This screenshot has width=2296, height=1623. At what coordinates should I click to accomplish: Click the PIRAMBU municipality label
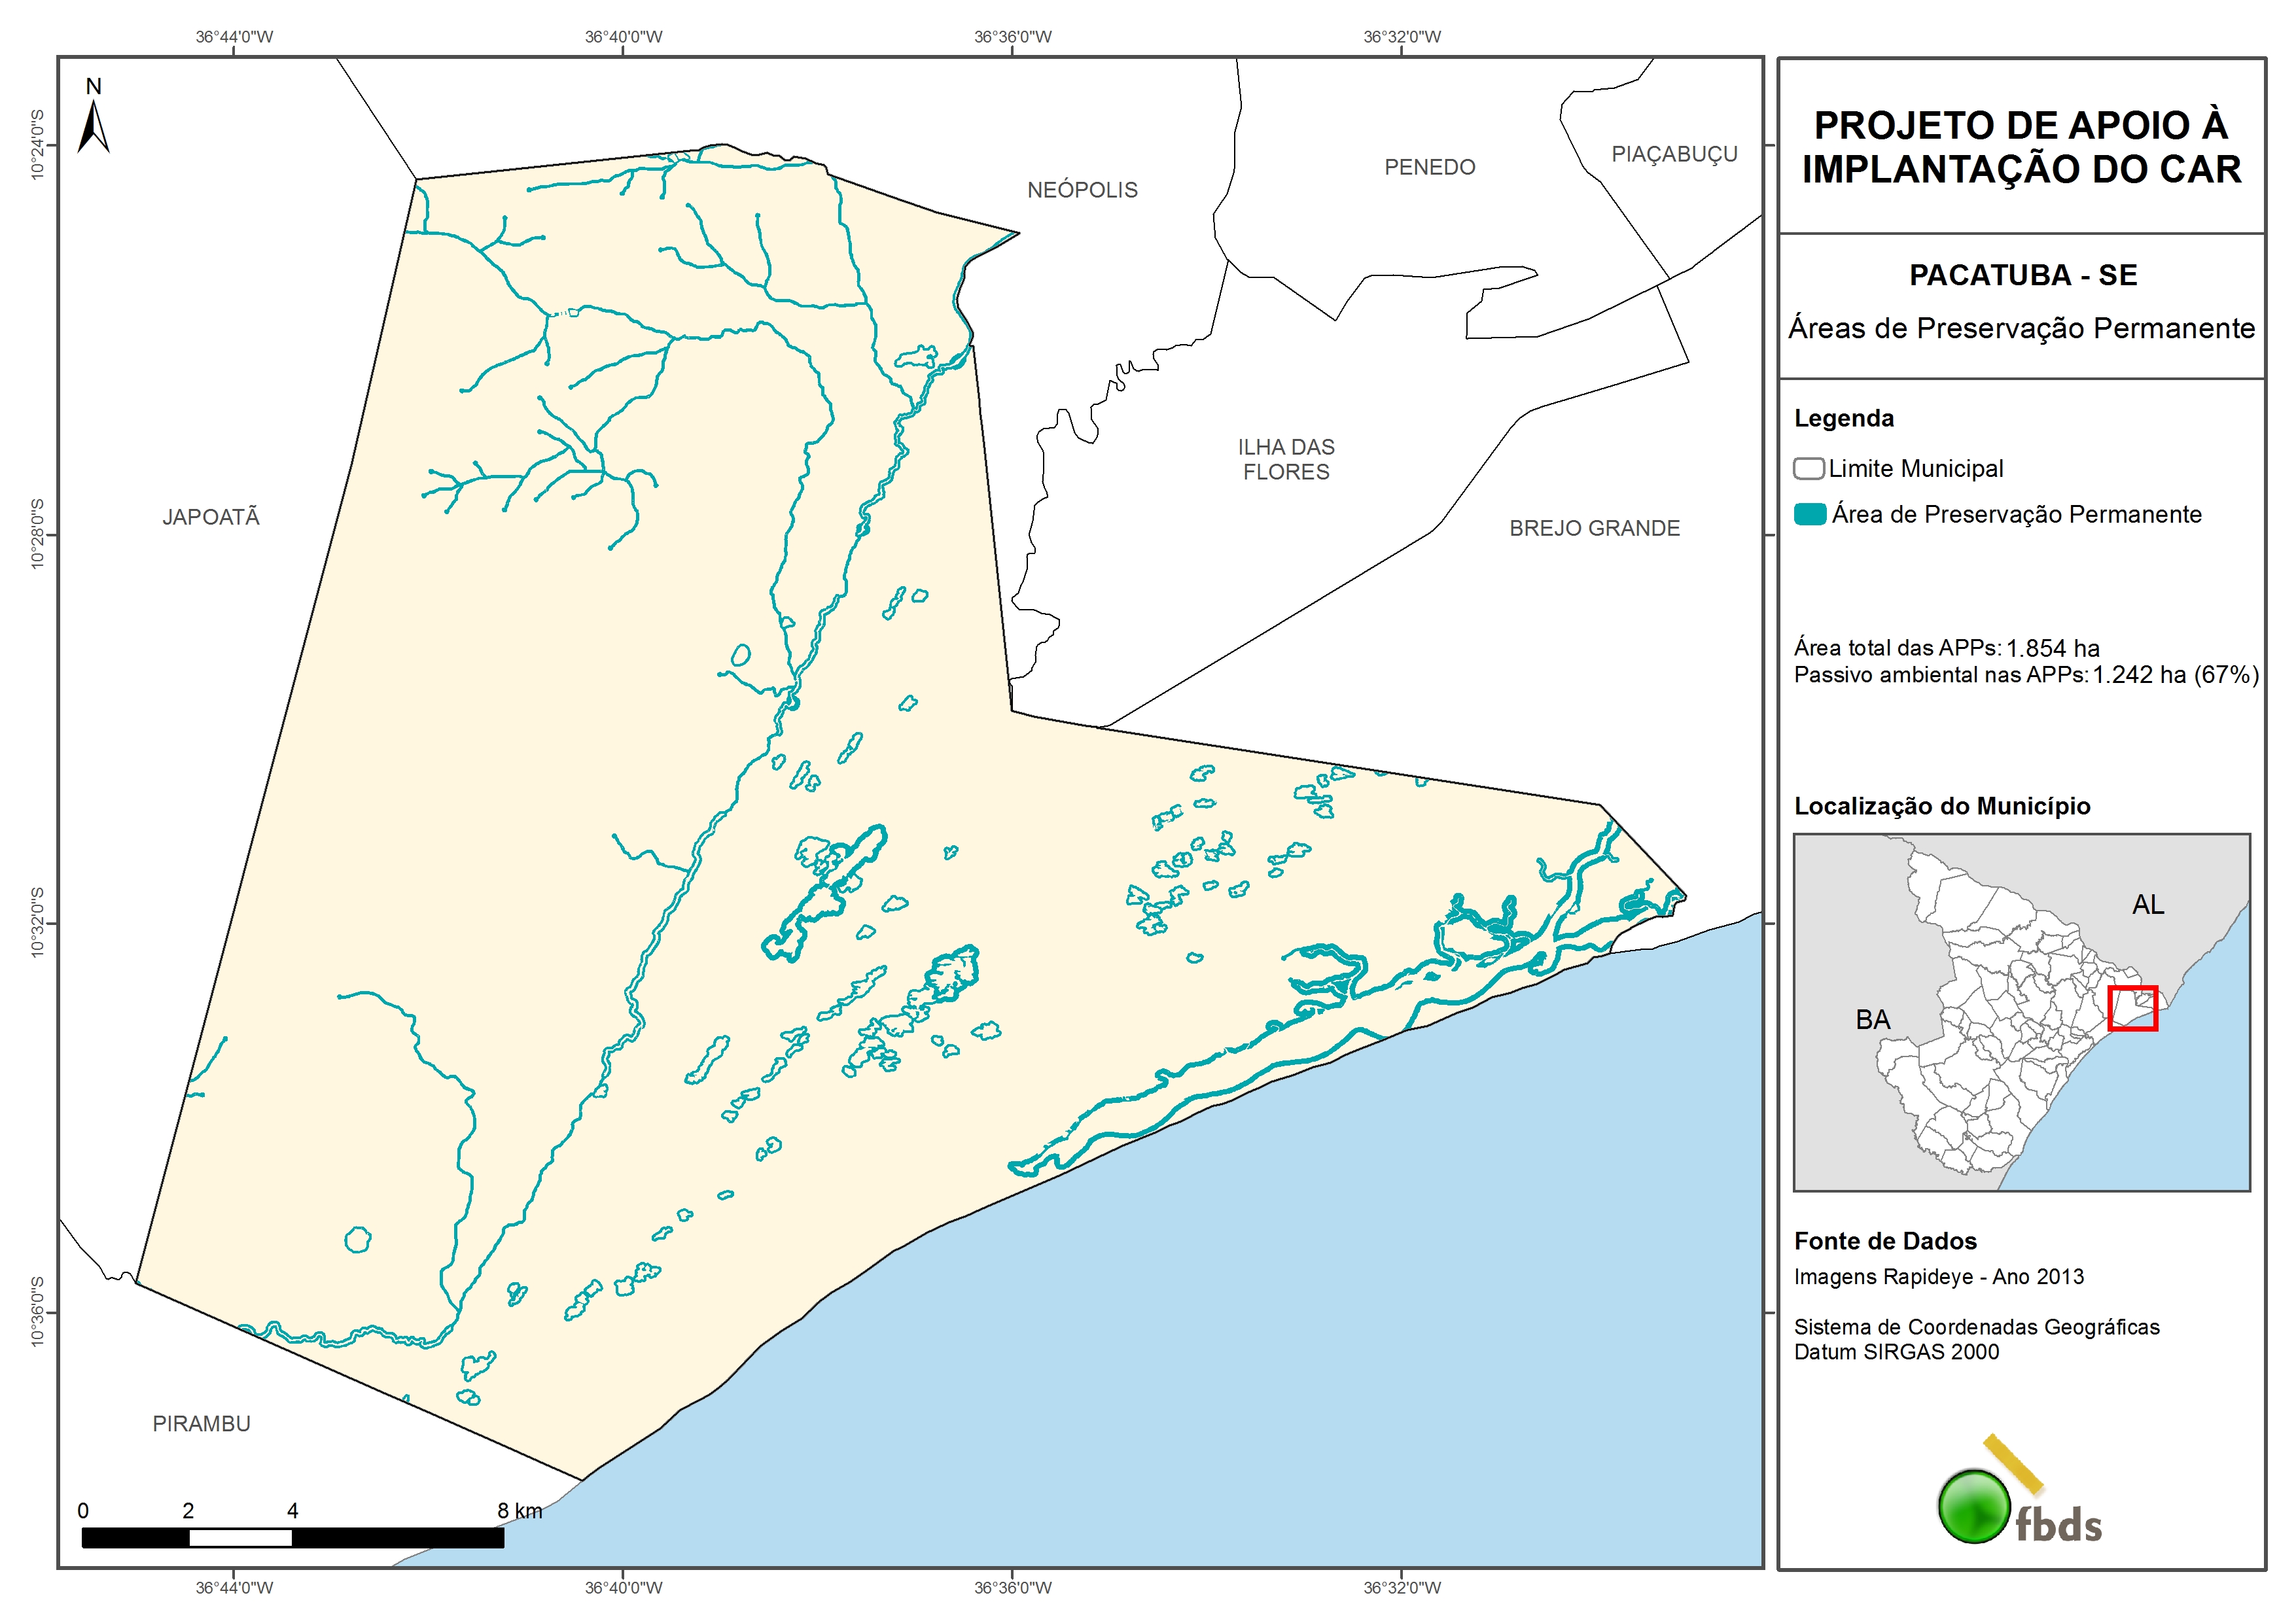click(x=201, y=1423)
